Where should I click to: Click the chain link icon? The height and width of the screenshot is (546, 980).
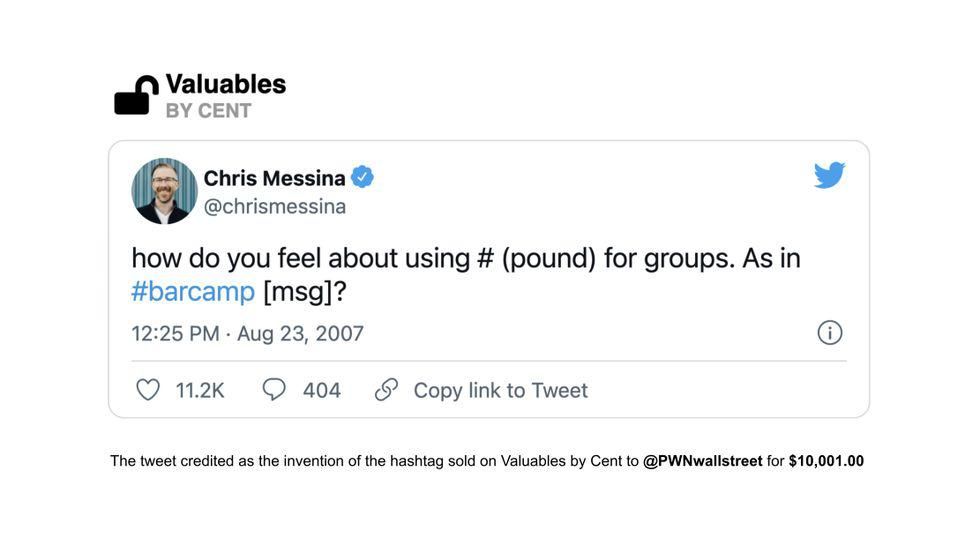tap(386, 389)
